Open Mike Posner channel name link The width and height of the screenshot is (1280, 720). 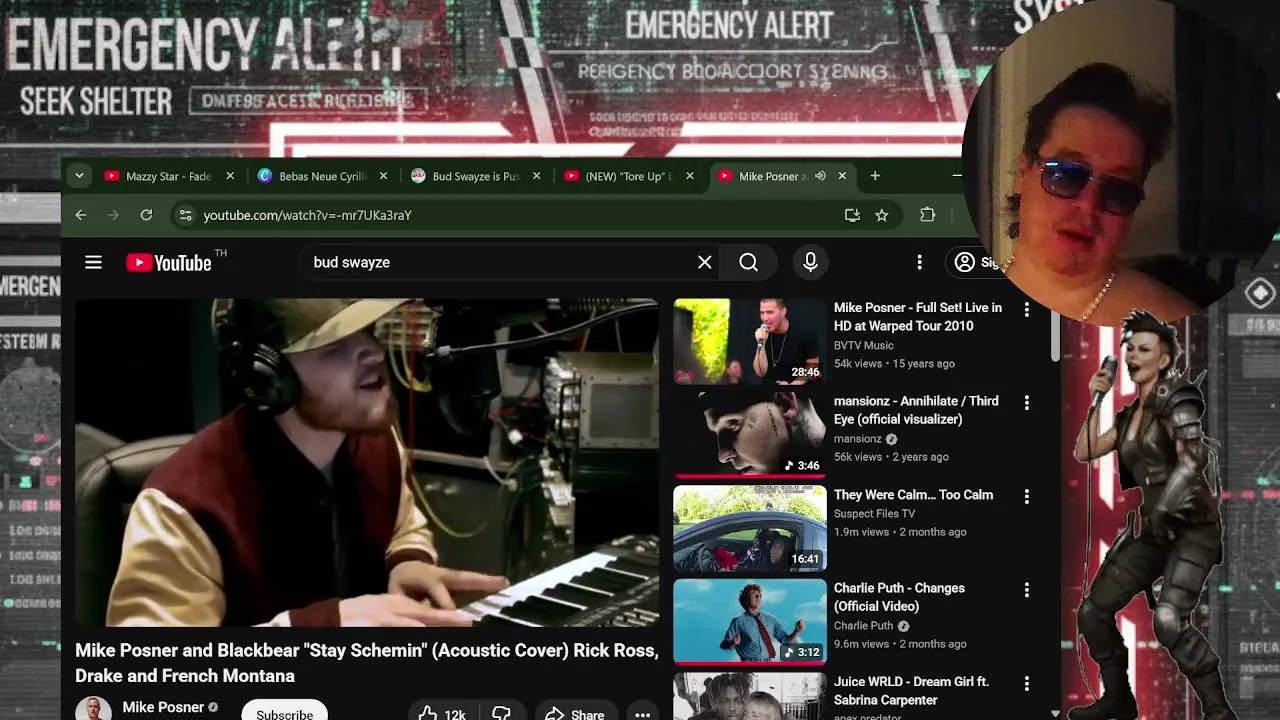163,707
